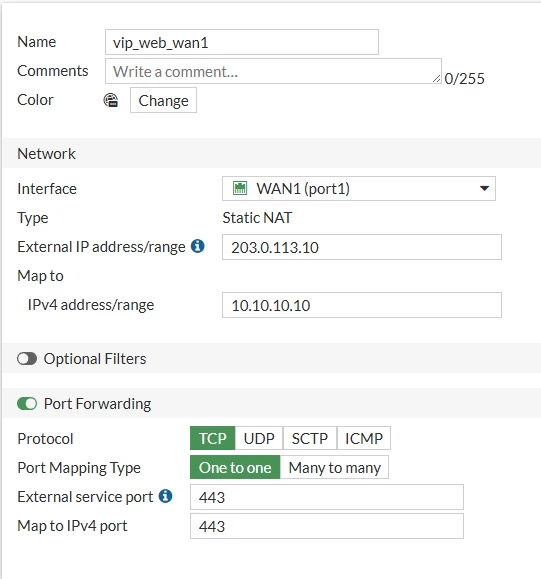The image size is (541, 579).
Task: Click the info icon beside External service port
Action: (165, 496)
